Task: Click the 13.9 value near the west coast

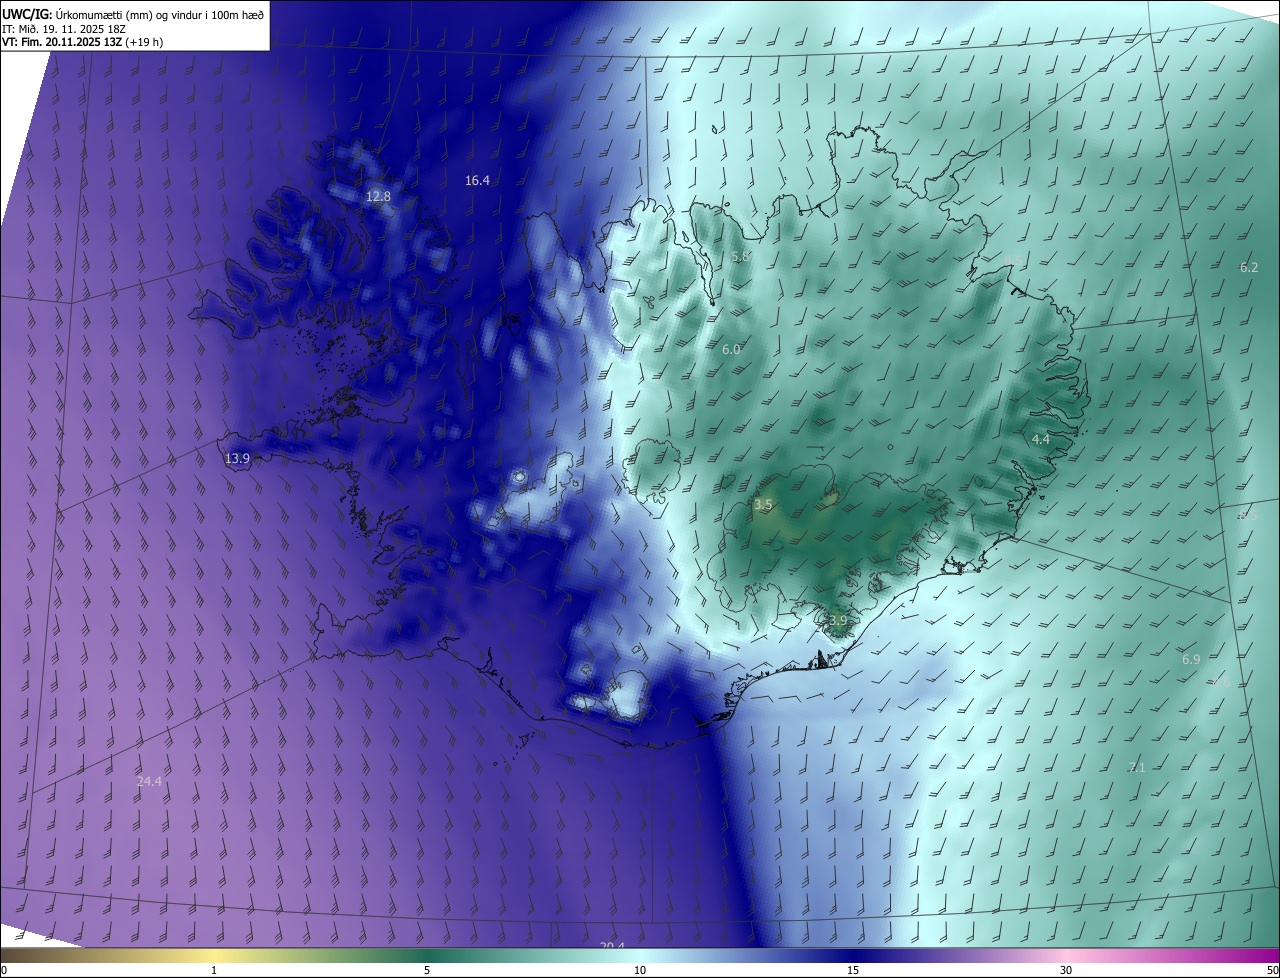Action: tap(237, 458)
